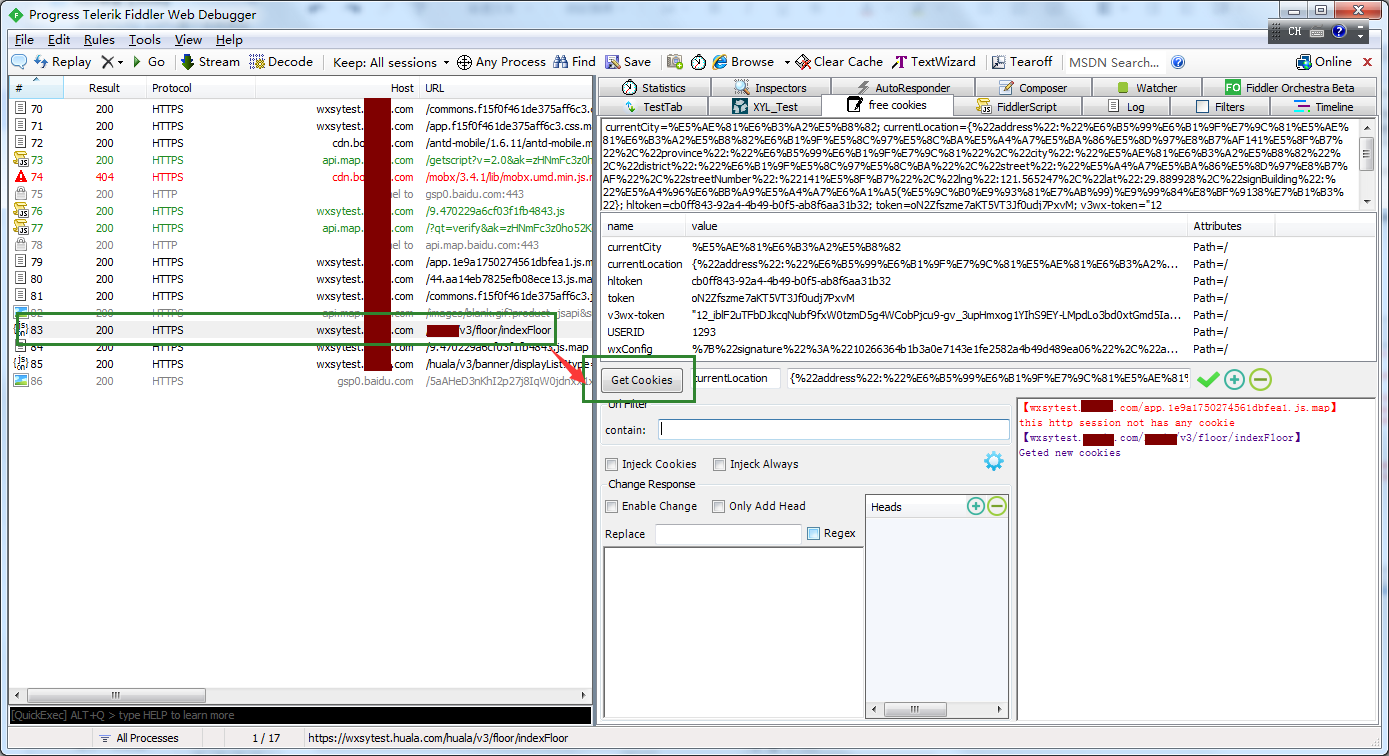Open the Timeline tab
This screenshot has height=756, width=1389.
[1324, 106]
